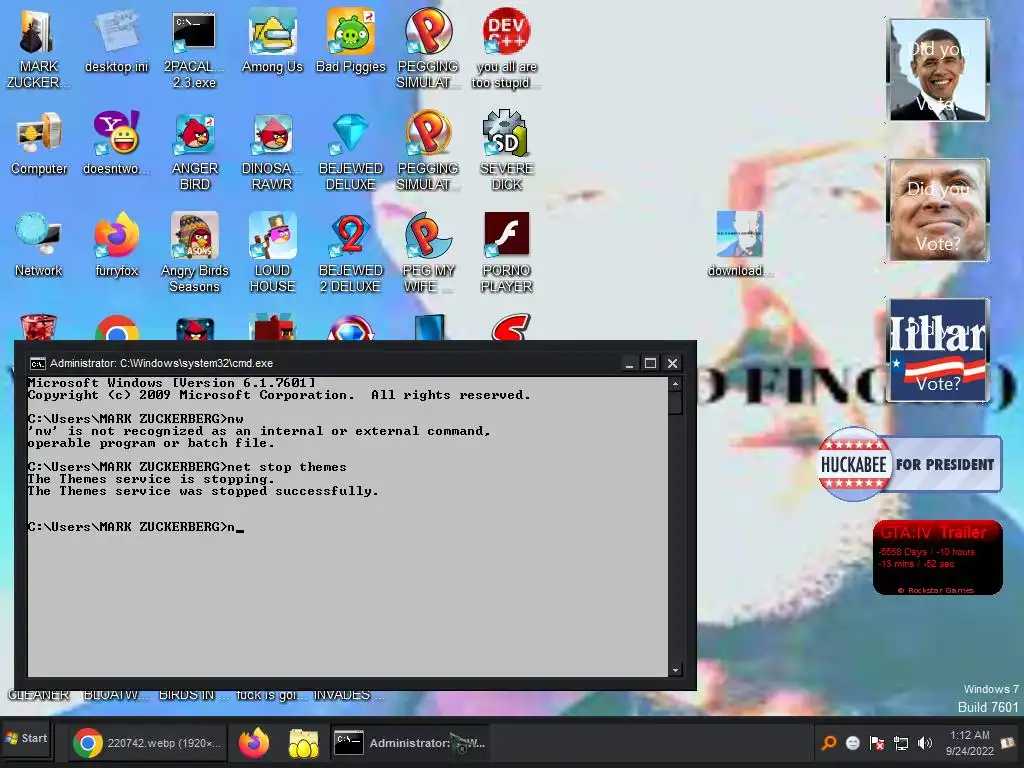Click the Hillary 'Vote?' gadget
Image resolution: width=1024 pixels, height=768 pixels.
tap(937, 349)
